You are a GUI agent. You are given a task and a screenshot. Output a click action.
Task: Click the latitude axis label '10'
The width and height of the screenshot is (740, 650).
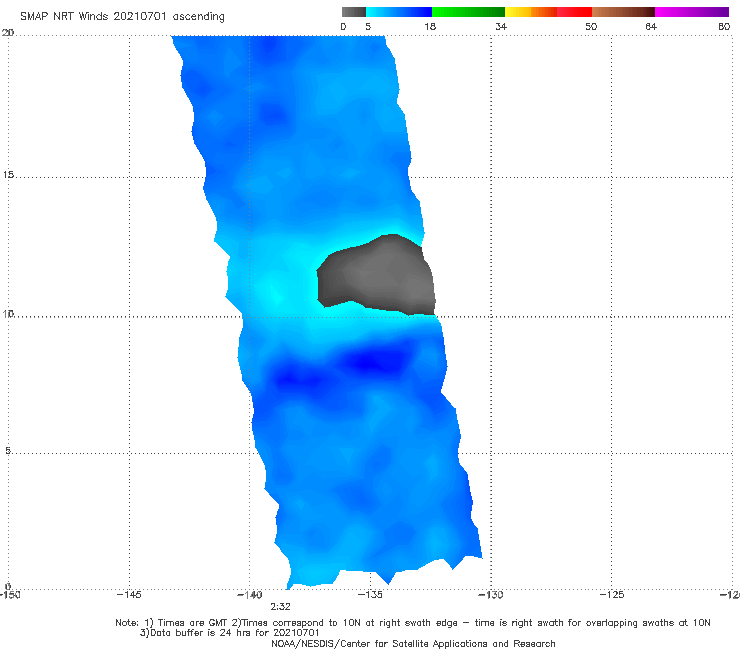(x=8, y=313)
